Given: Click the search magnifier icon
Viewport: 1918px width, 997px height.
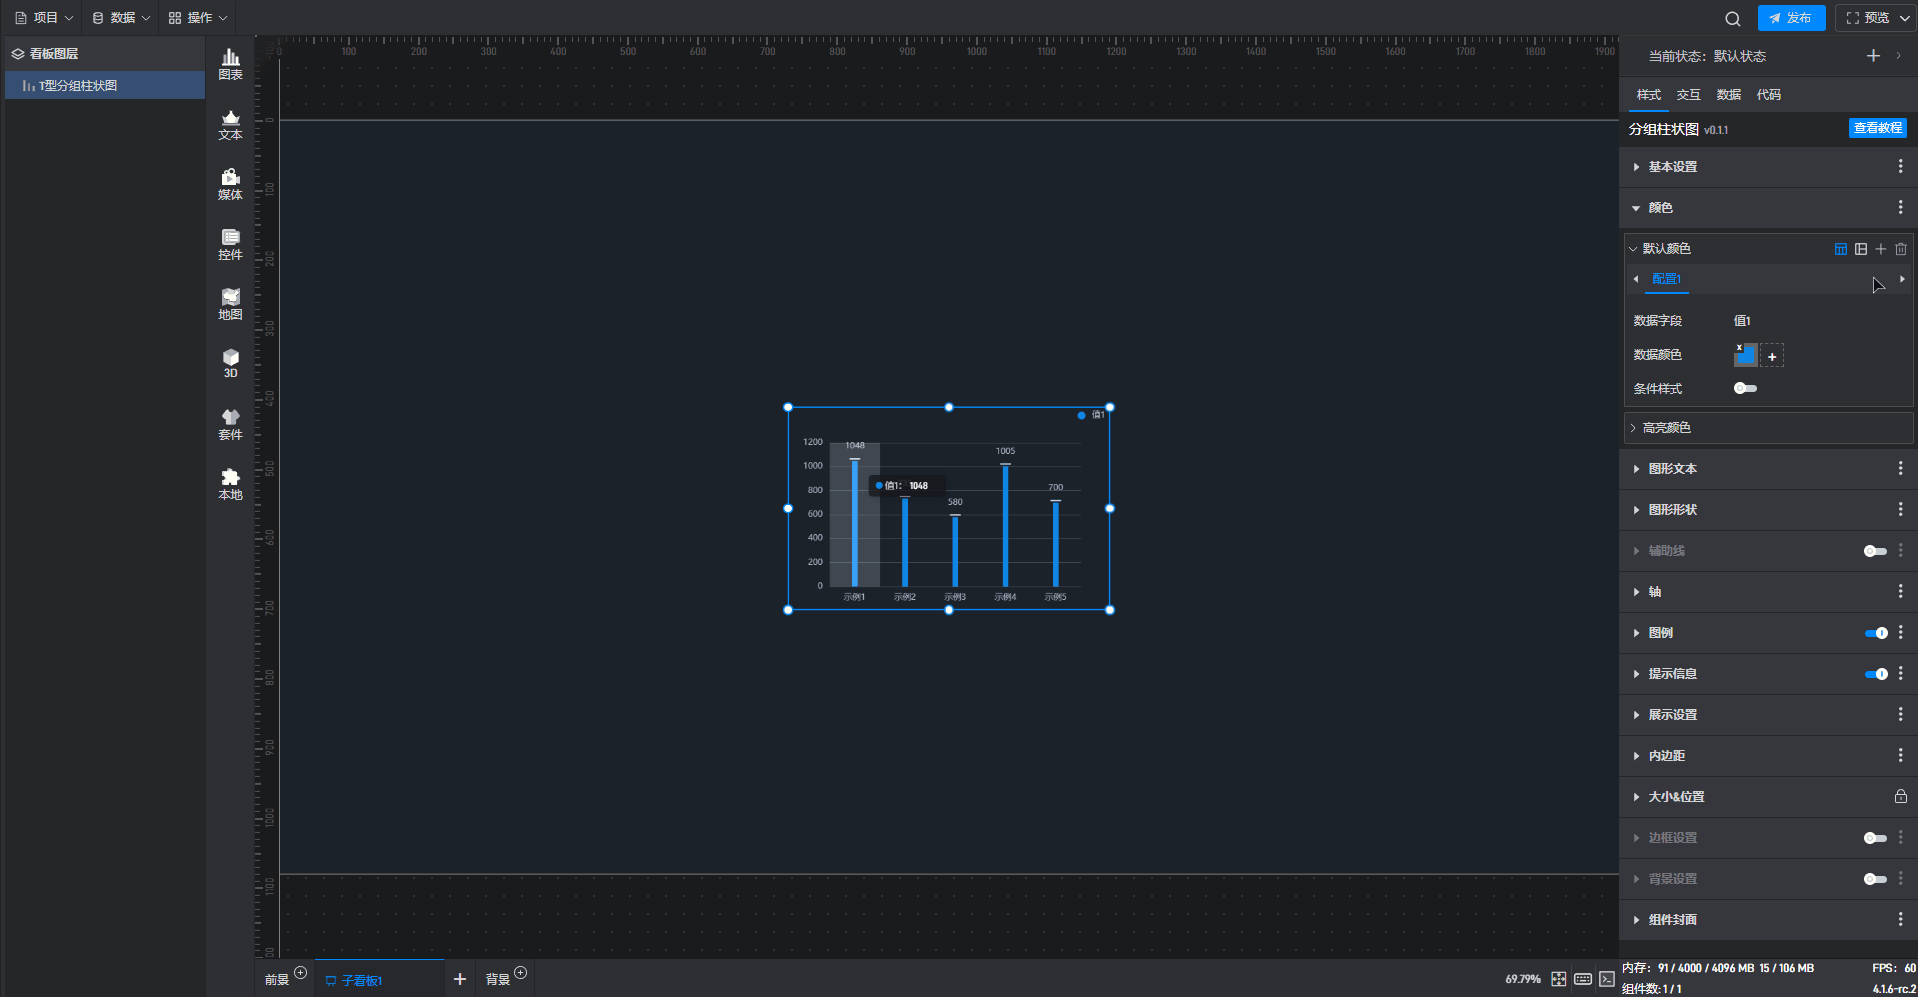Looking at the screenshot, I should [1732, 18].
